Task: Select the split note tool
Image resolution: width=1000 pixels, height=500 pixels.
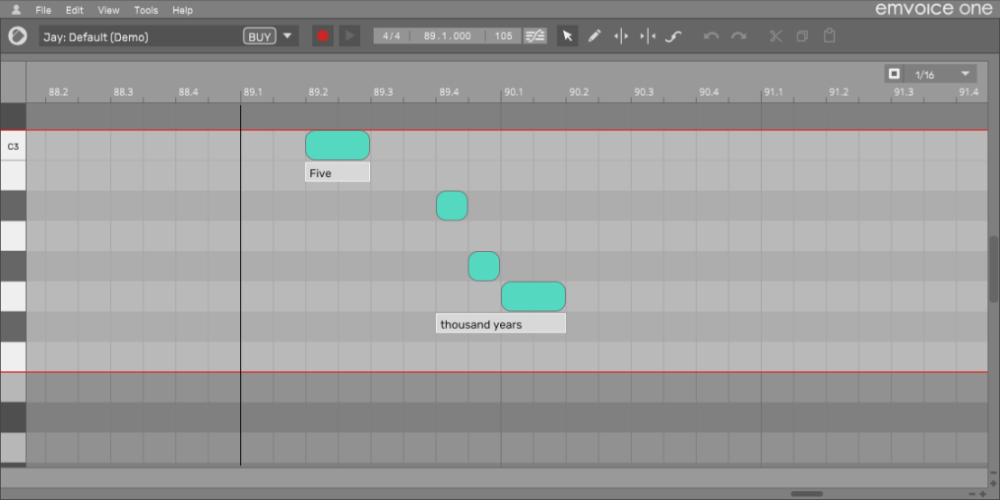Action: tap(621, 36)
